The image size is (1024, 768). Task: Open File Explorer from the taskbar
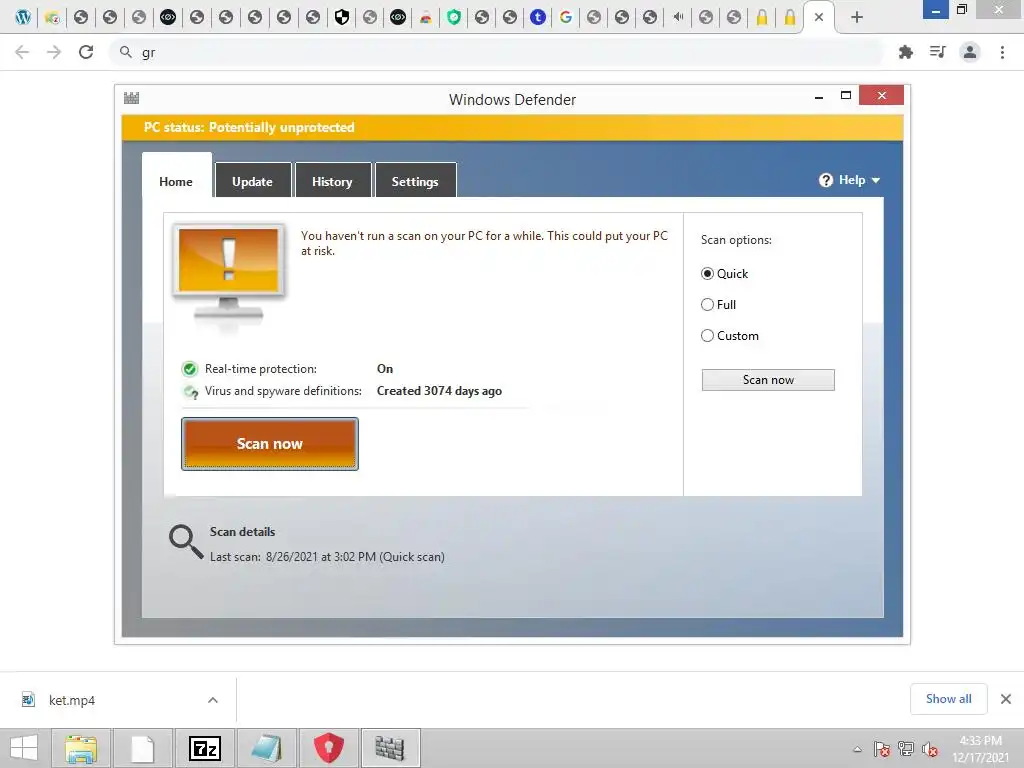point(81,748)
